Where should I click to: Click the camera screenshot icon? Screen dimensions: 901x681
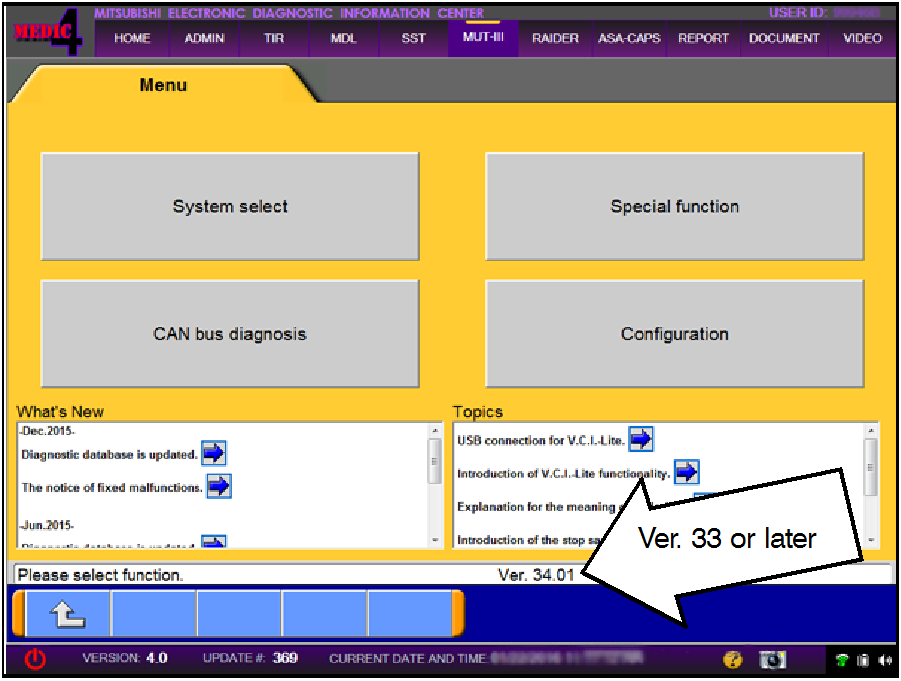tap(772, 659)
